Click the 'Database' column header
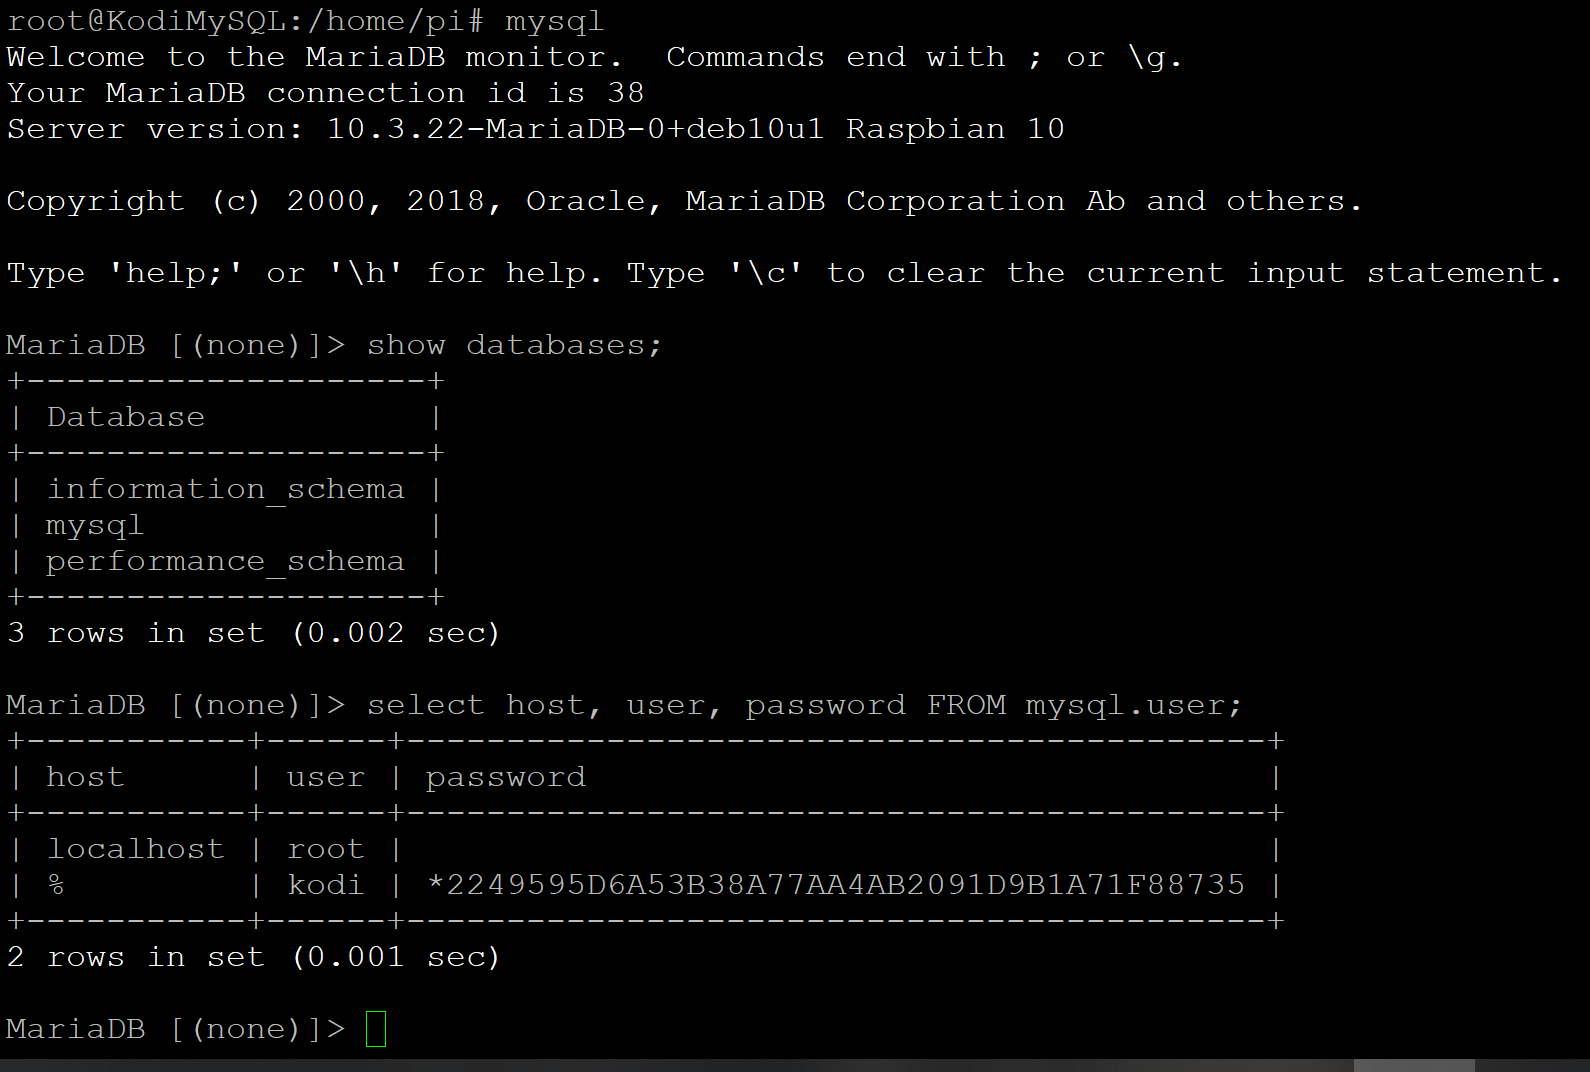 tap(125, 417)
